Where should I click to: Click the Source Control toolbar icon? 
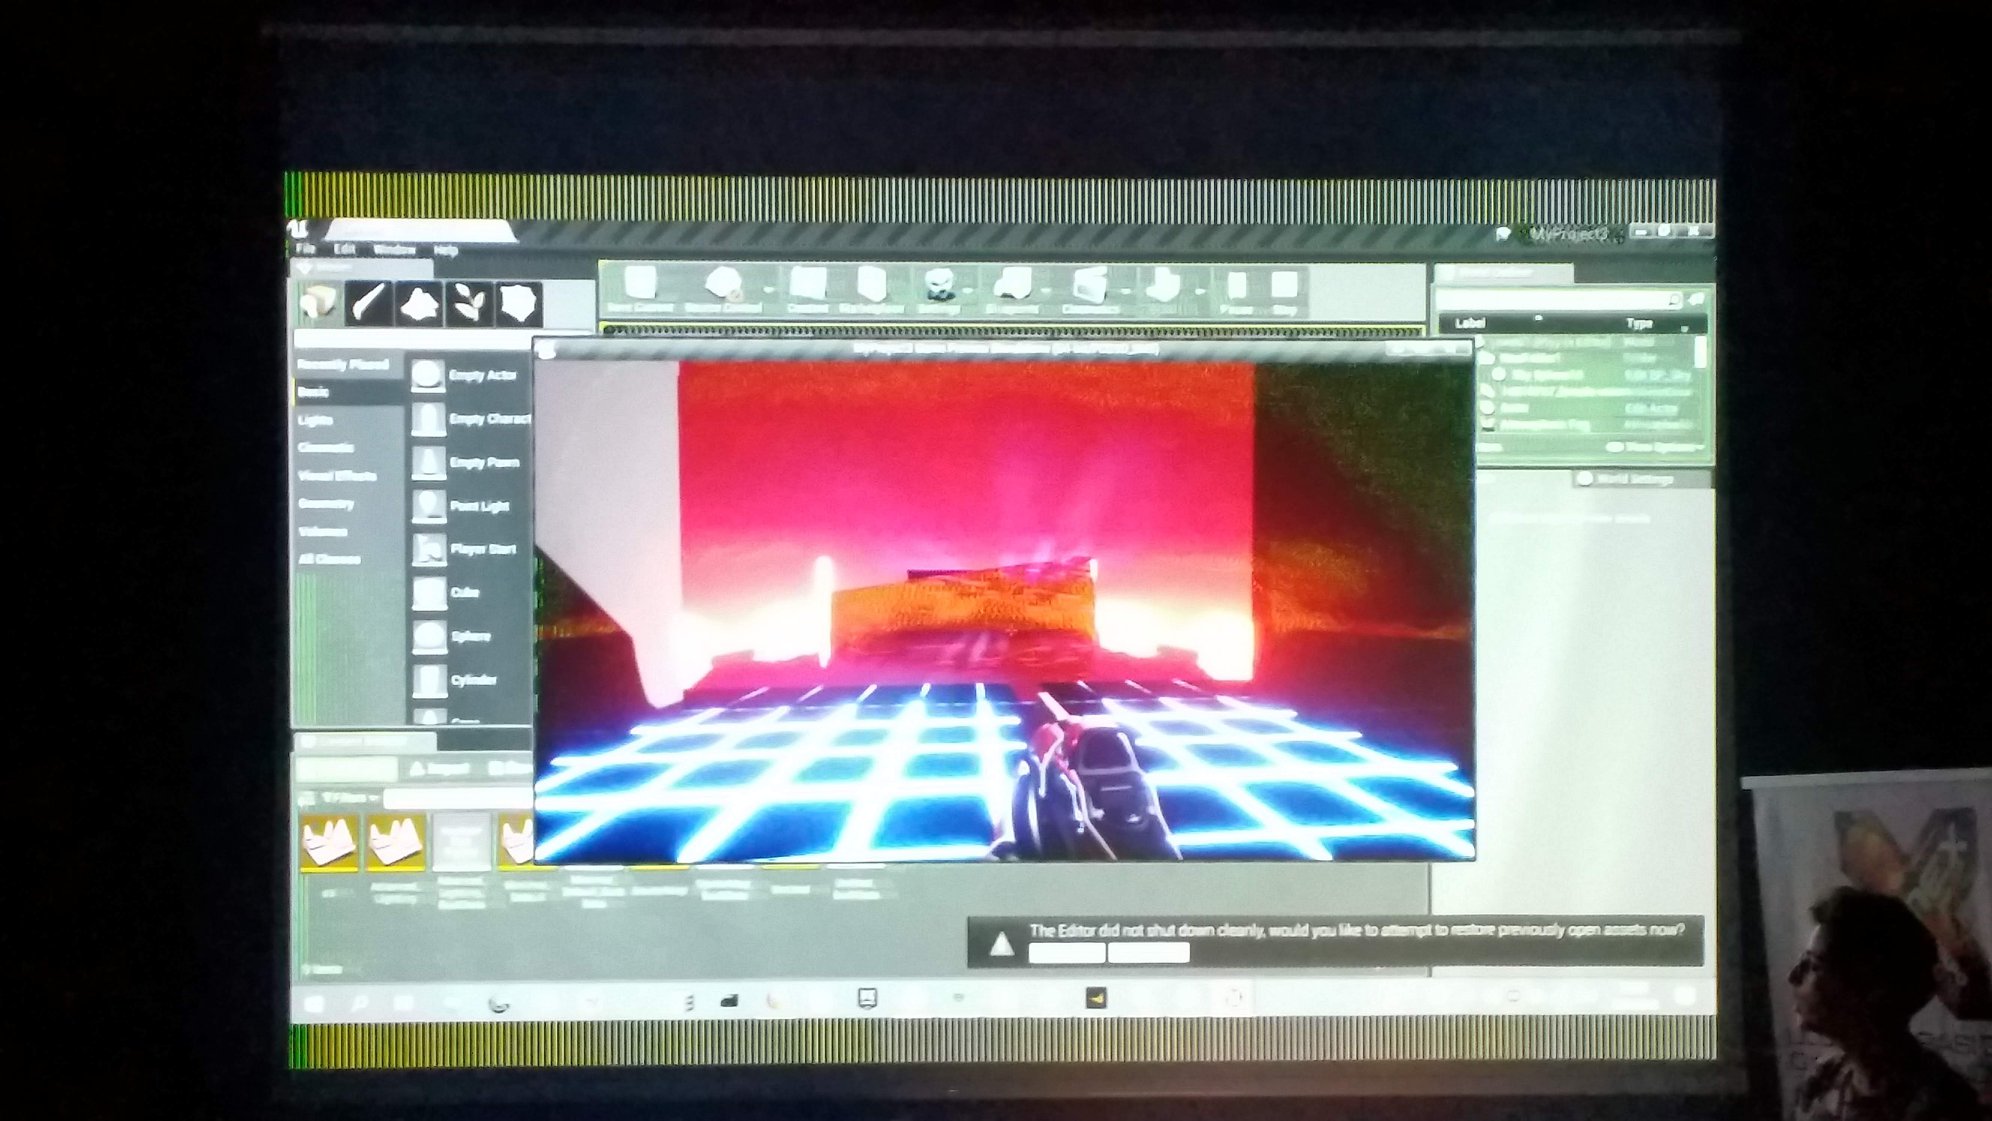[x=723, y=284]
